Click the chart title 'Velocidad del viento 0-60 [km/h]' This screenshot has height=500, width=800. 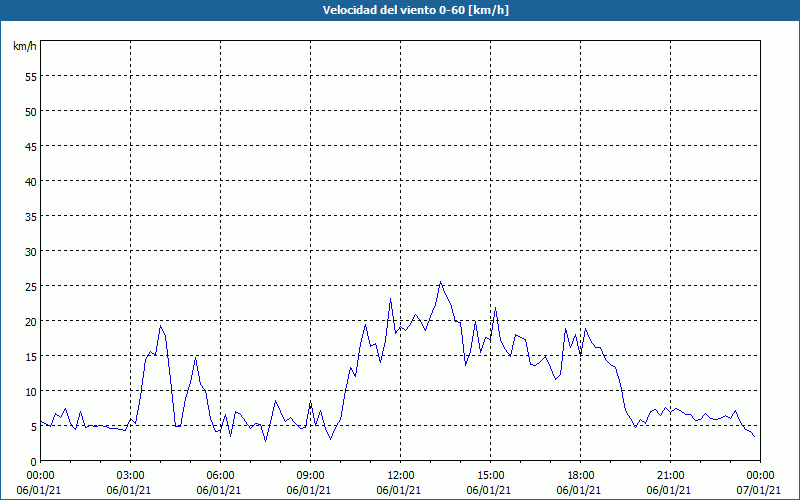415,10
